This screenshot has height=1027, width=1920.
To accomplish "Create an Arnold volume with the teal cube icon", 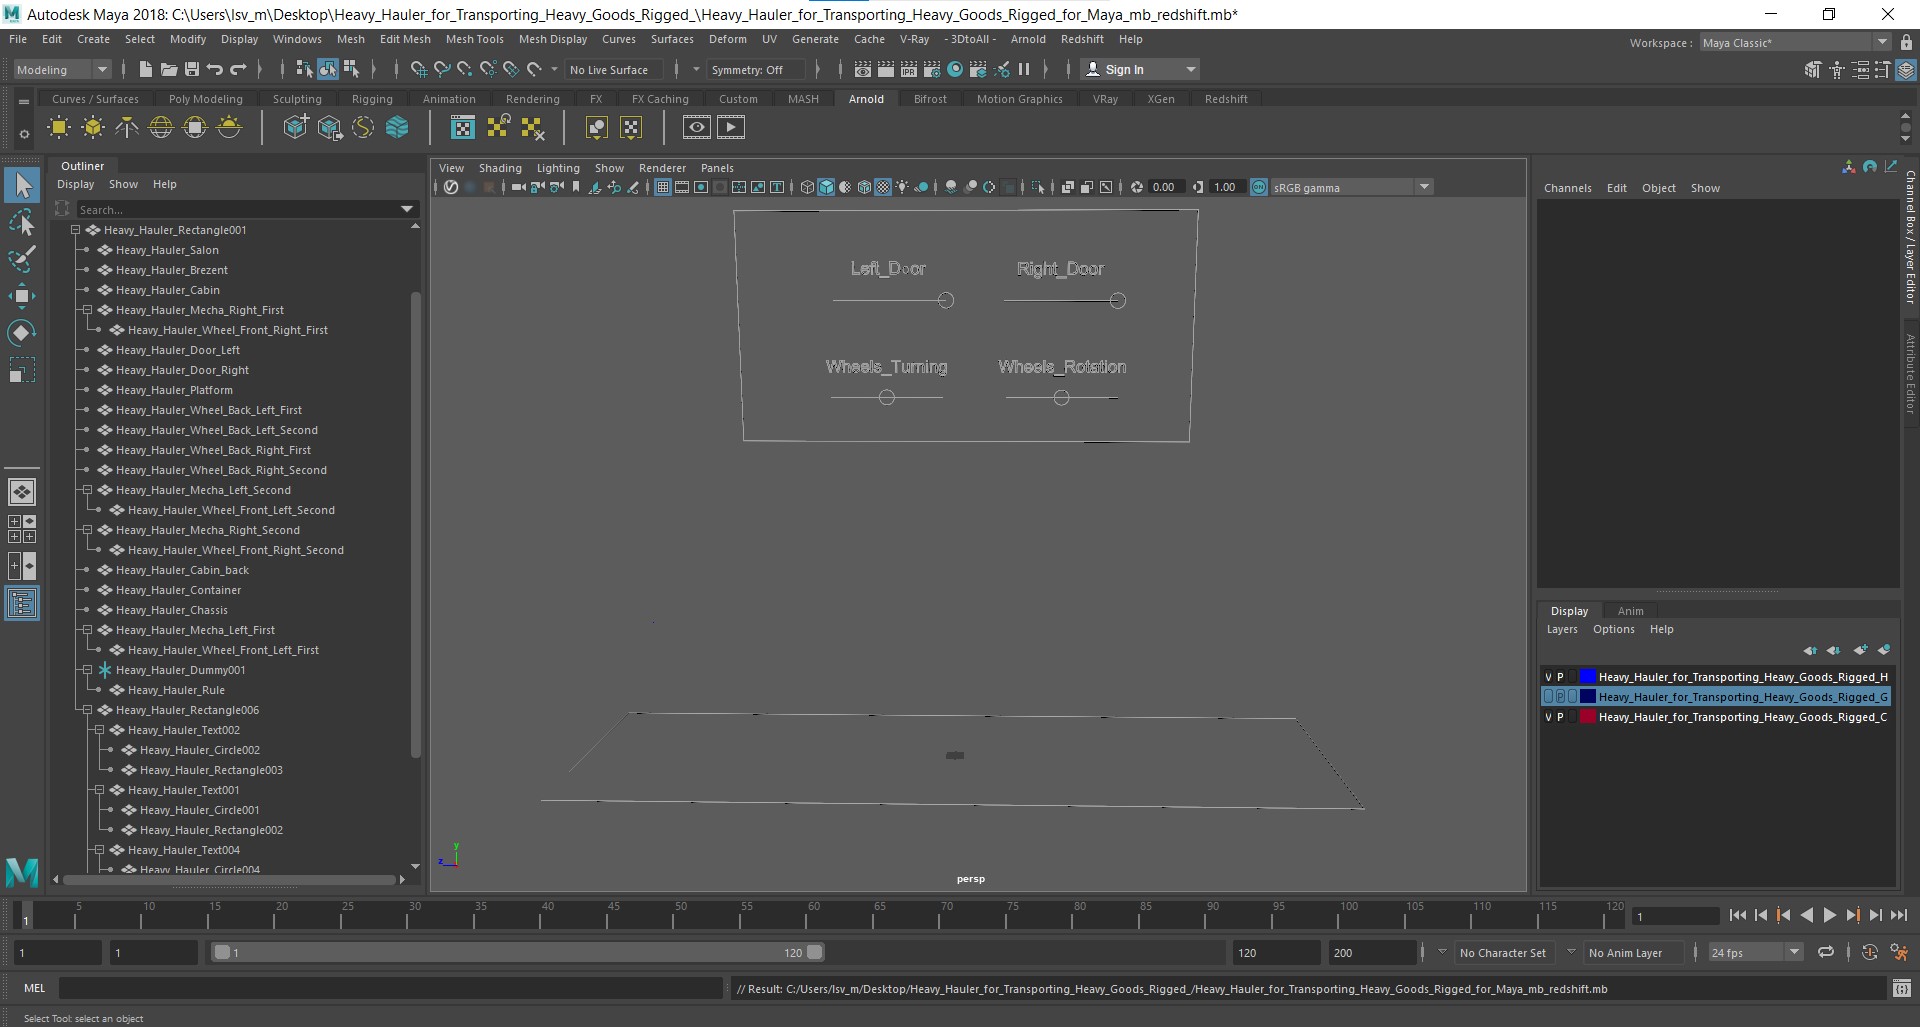I will [x=397, y=127].
